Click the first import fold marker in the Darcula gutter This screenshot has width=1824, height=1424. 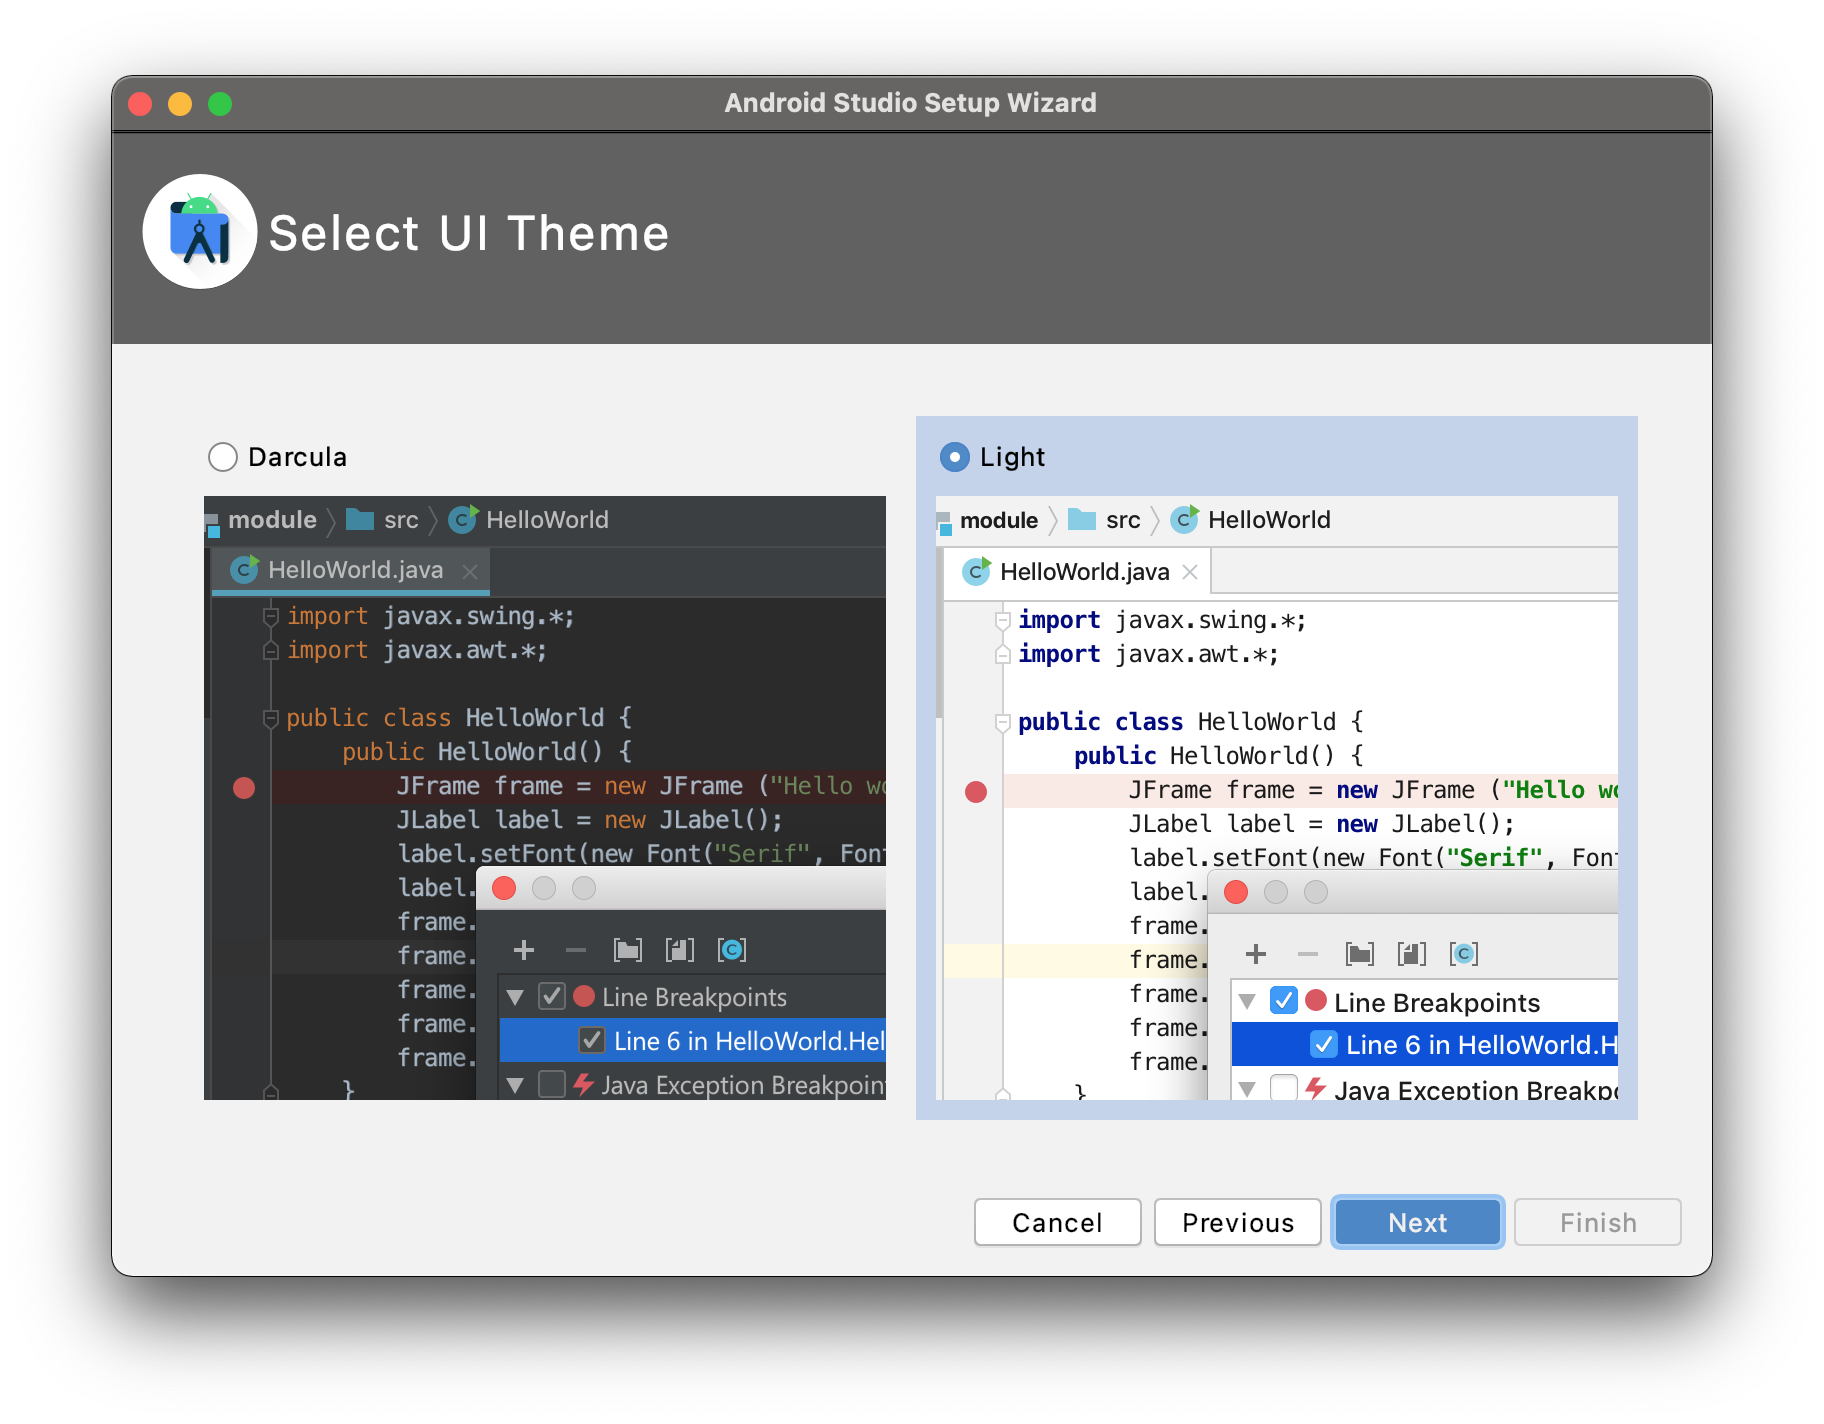pos(270,616)
